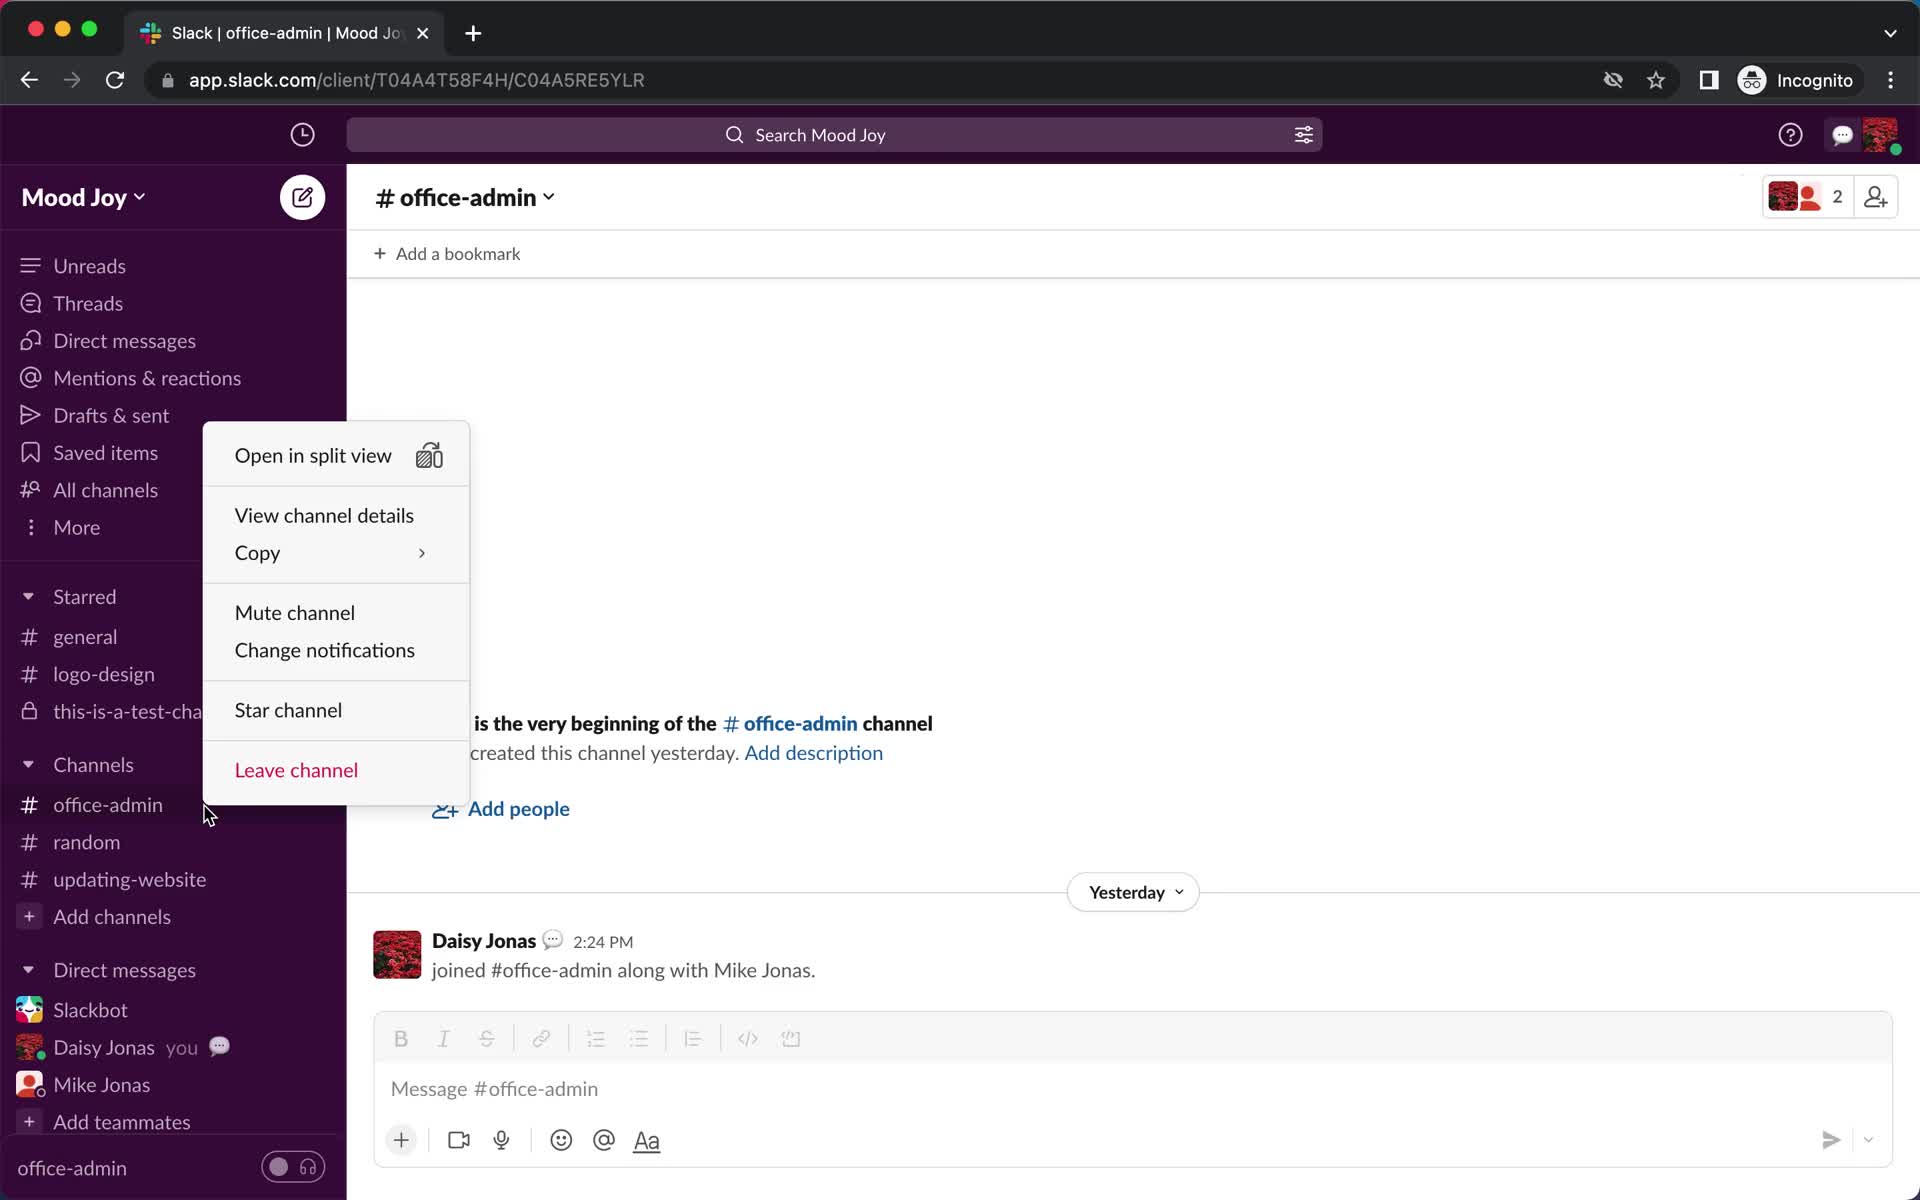Click the bold formatting icon
Image resolution: width=1920 pixels, height=1200 pixels.
[x=401, y=1038]
